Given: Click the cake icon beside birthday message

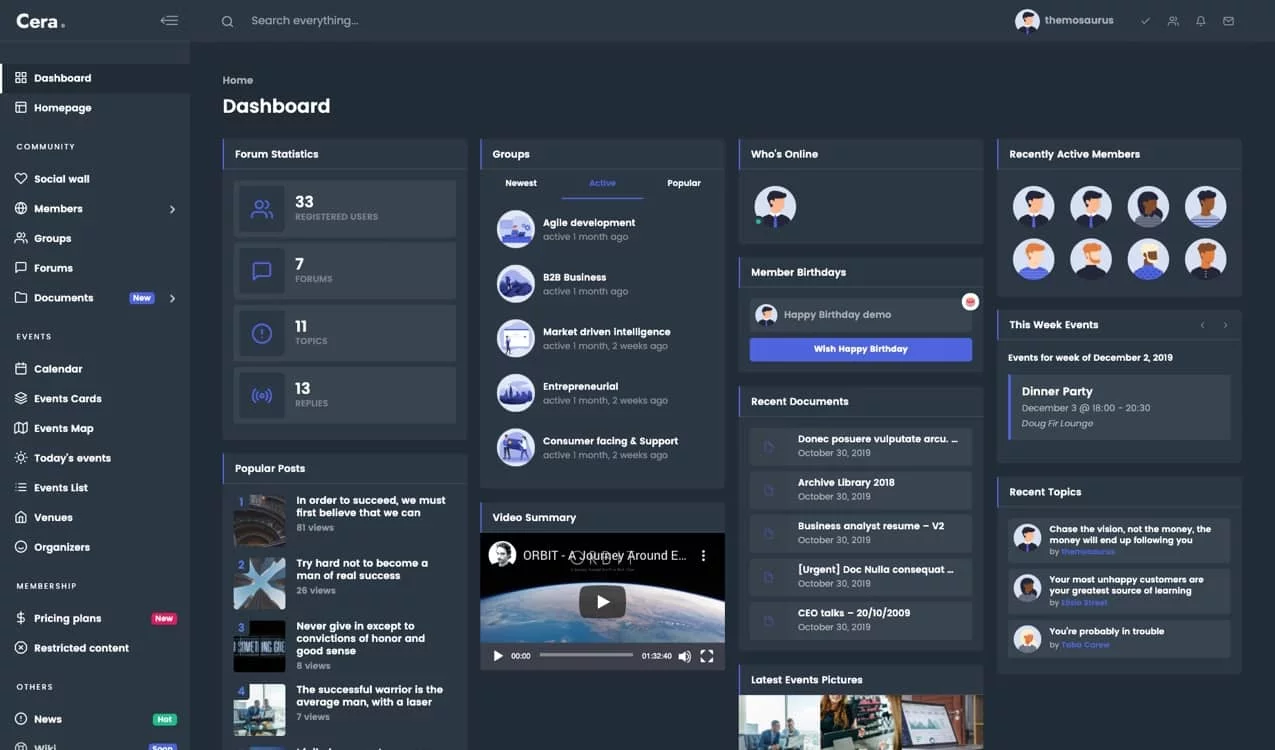Looking at the screenshot, I should [969, 302].
